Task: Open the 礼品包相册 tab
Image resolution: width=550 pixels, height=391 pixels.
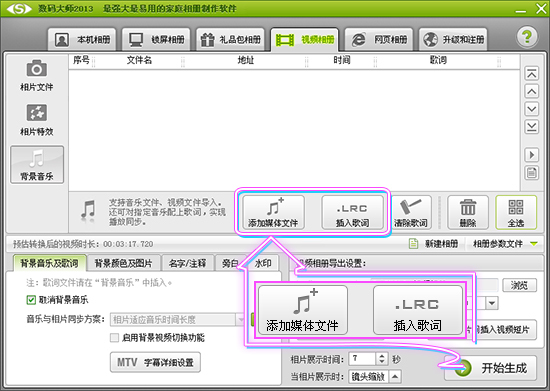Action: [x=230, y=40]
